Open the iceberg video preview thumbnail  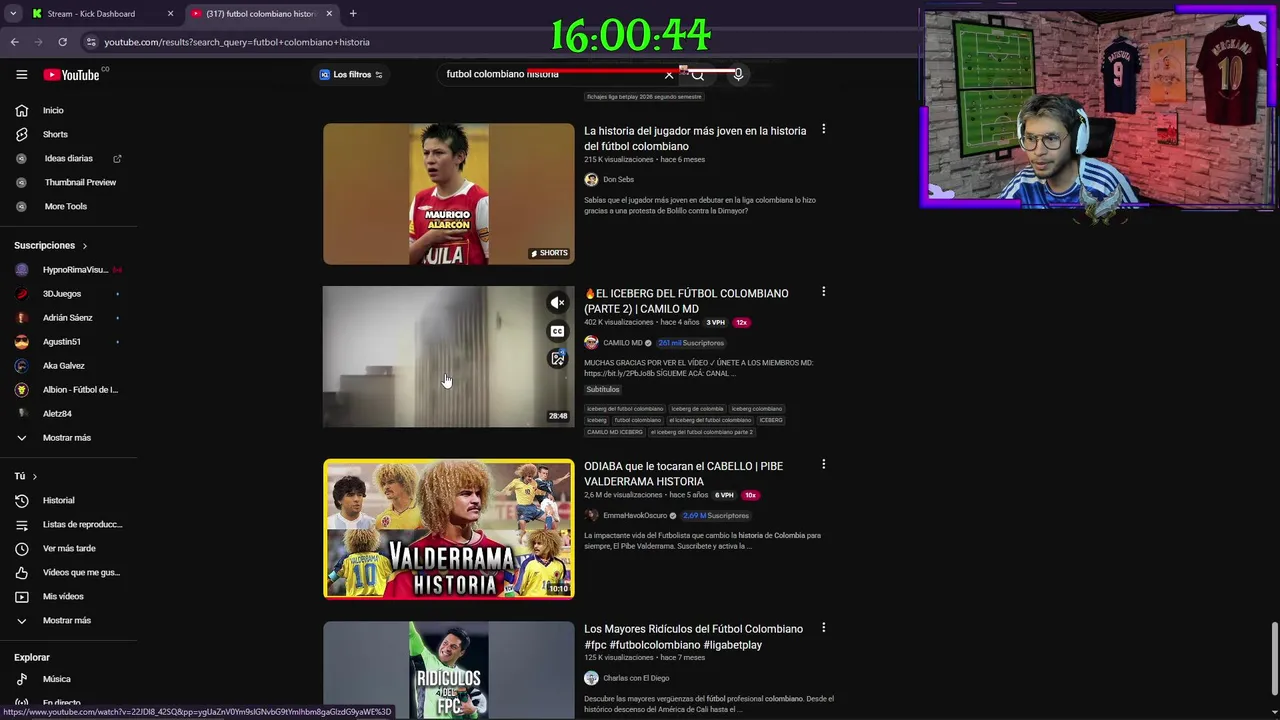tap(448, 357)
